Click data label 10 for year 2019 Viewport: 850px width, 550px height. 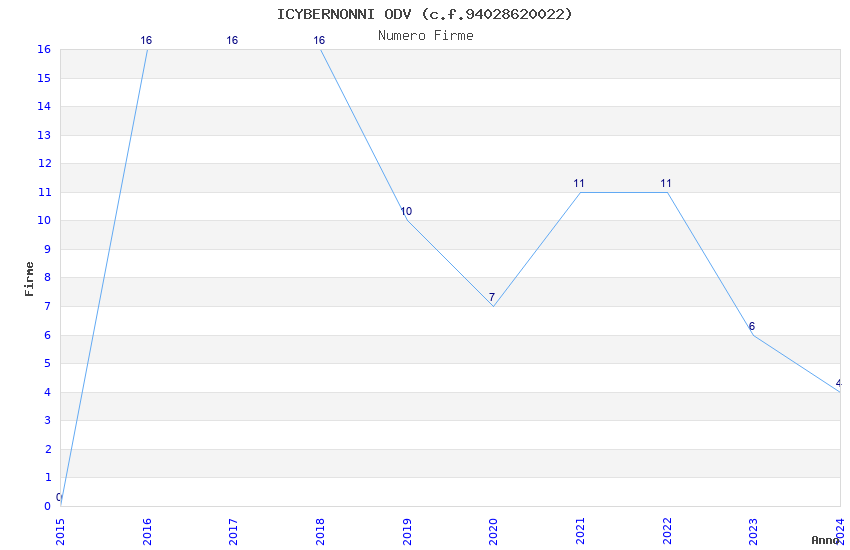pos(406,211)
